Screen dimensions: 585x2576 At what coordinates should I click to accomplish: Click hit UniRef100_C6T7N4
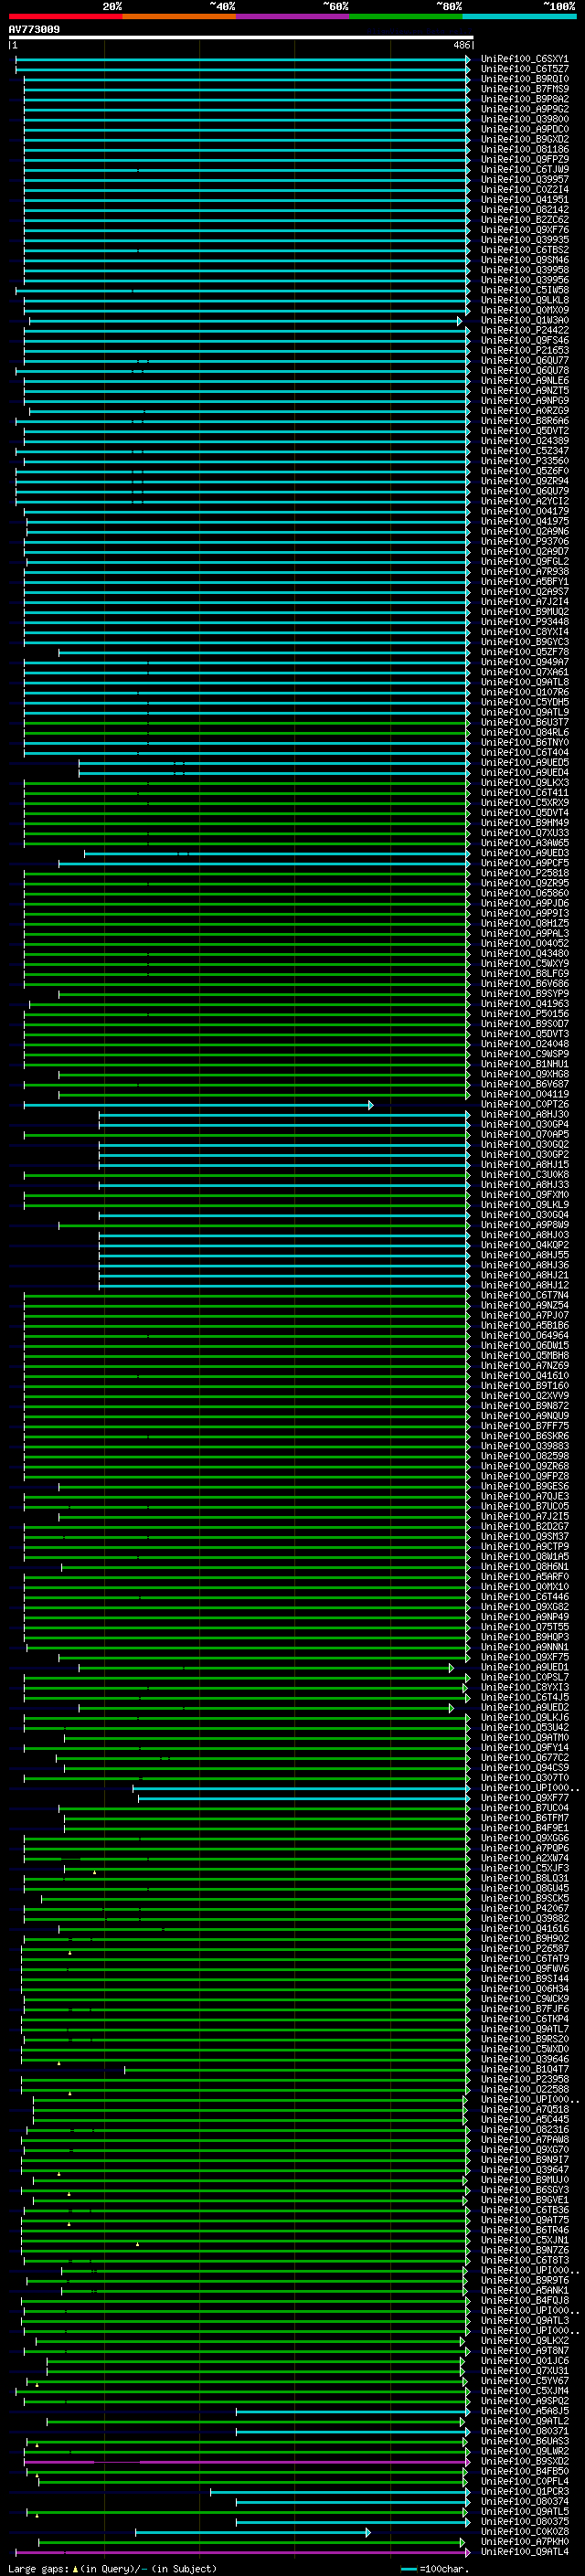pos(524,1296)
